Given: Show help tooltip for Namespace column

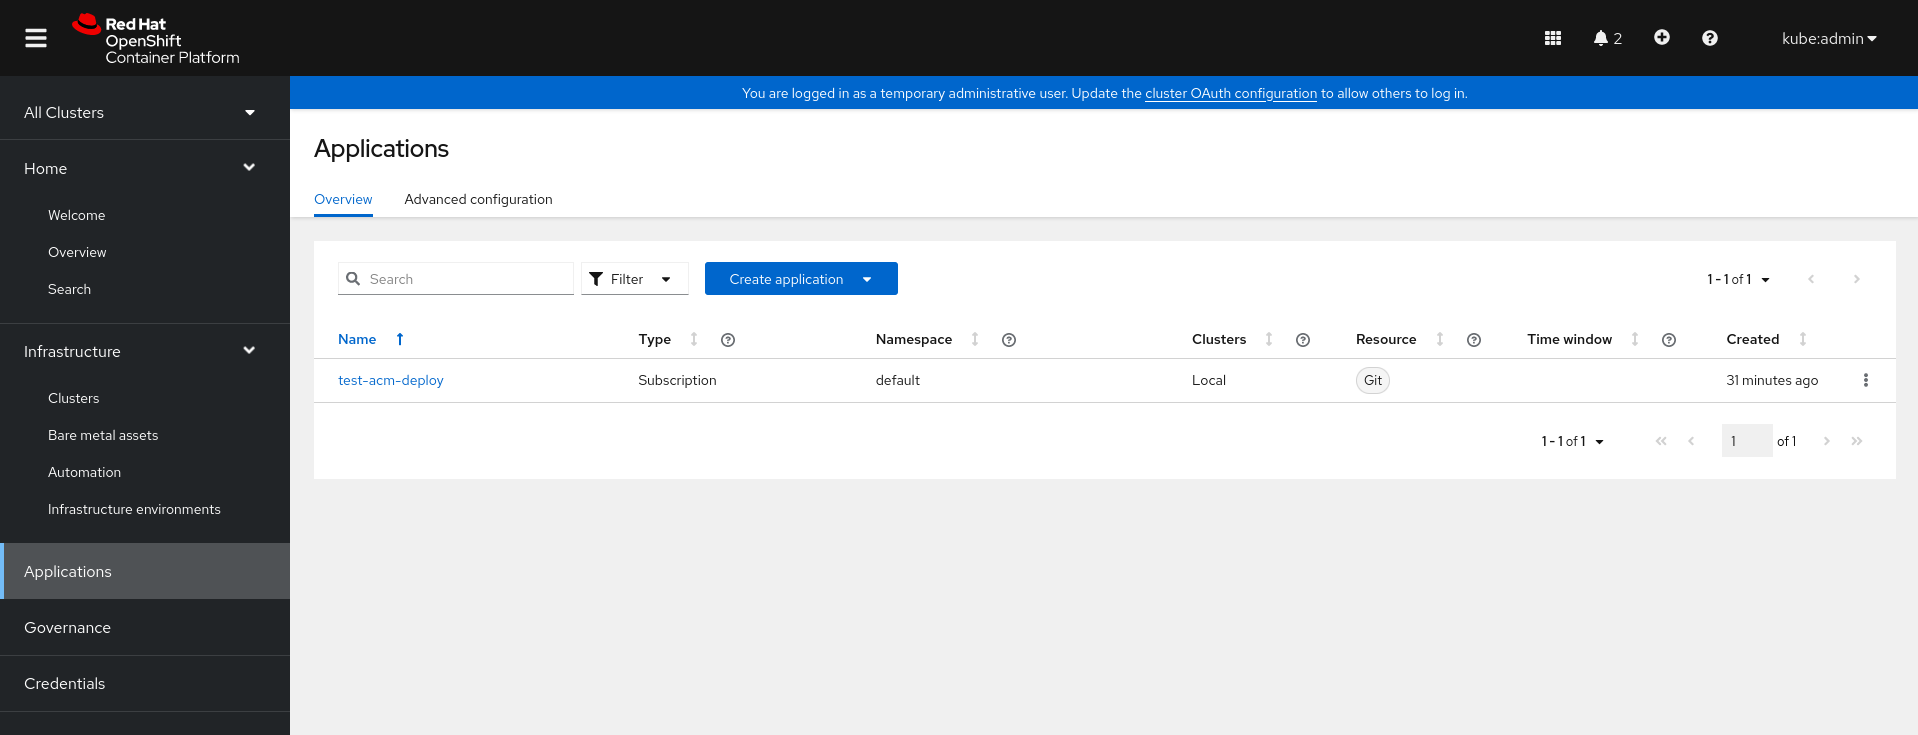Looking at the screenshot, I should click(1008, 340).
